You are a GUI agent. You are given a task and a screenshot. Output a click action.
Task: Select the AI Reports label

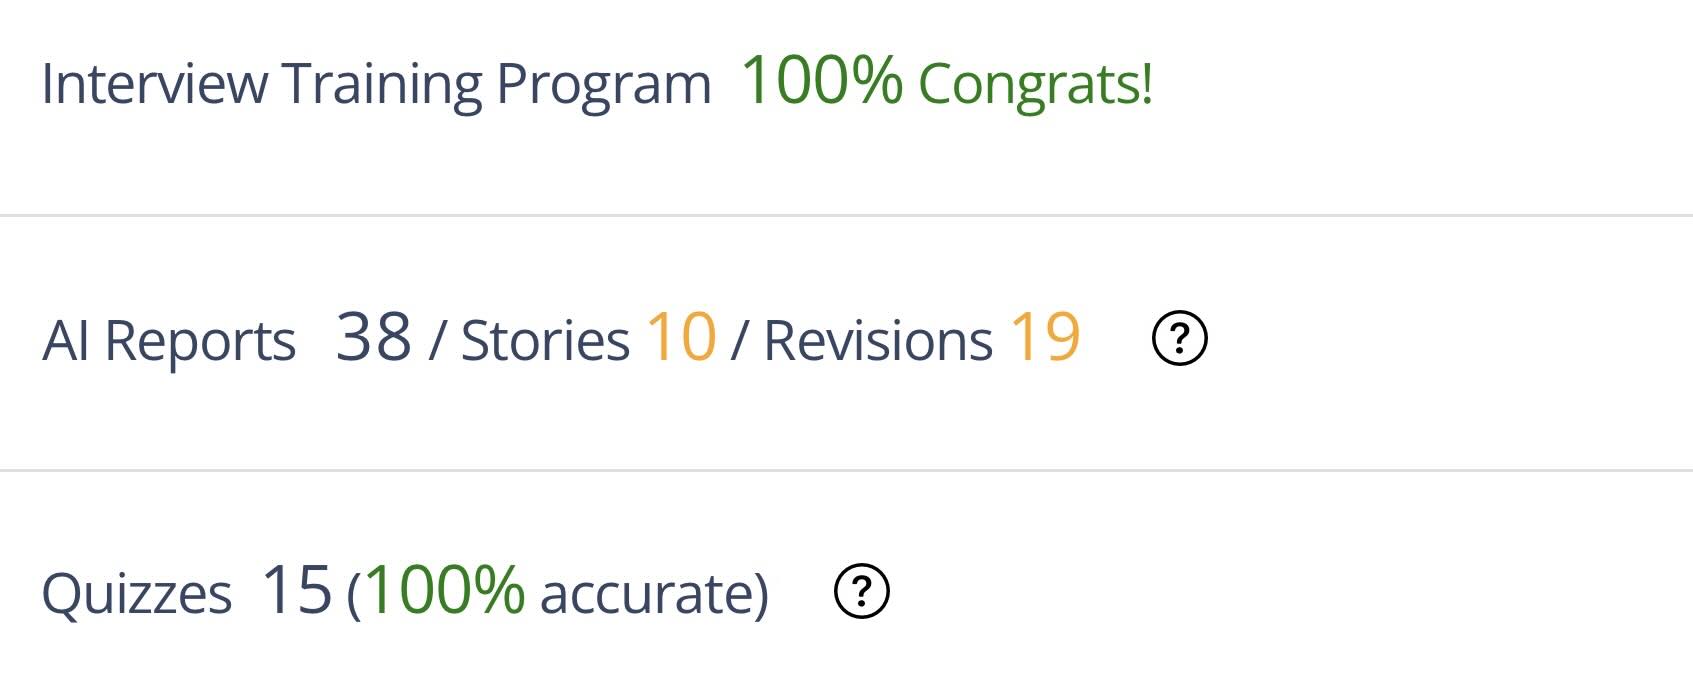(x=169, y=341)
